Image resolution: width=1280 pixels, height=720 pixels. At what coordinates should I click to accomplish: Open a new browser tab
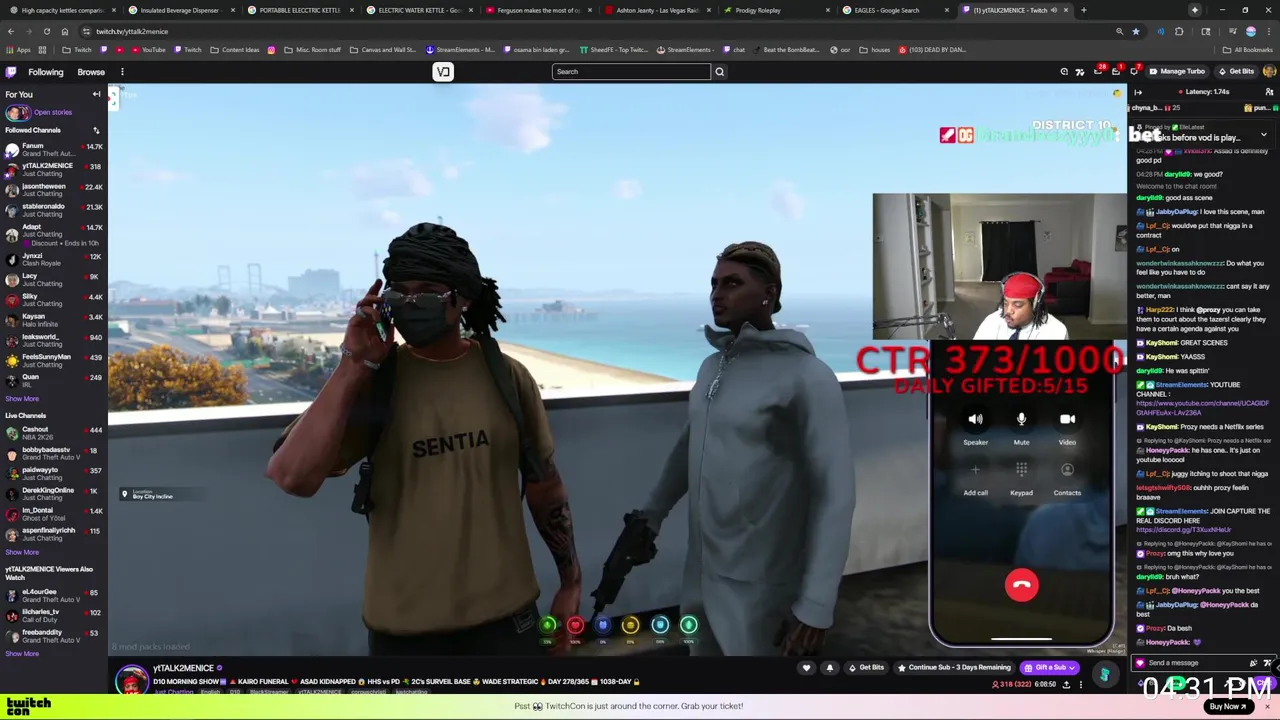(x=1084, y=10)
